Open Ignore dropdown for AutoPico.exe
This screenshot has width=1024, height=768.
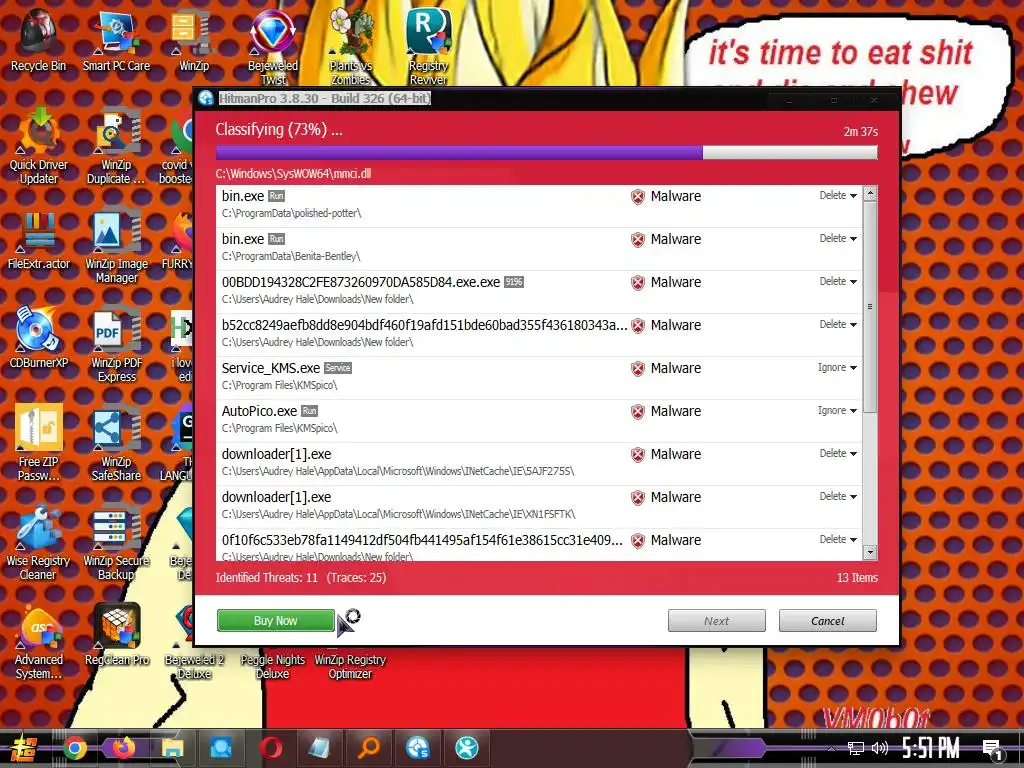pos(837,411)
